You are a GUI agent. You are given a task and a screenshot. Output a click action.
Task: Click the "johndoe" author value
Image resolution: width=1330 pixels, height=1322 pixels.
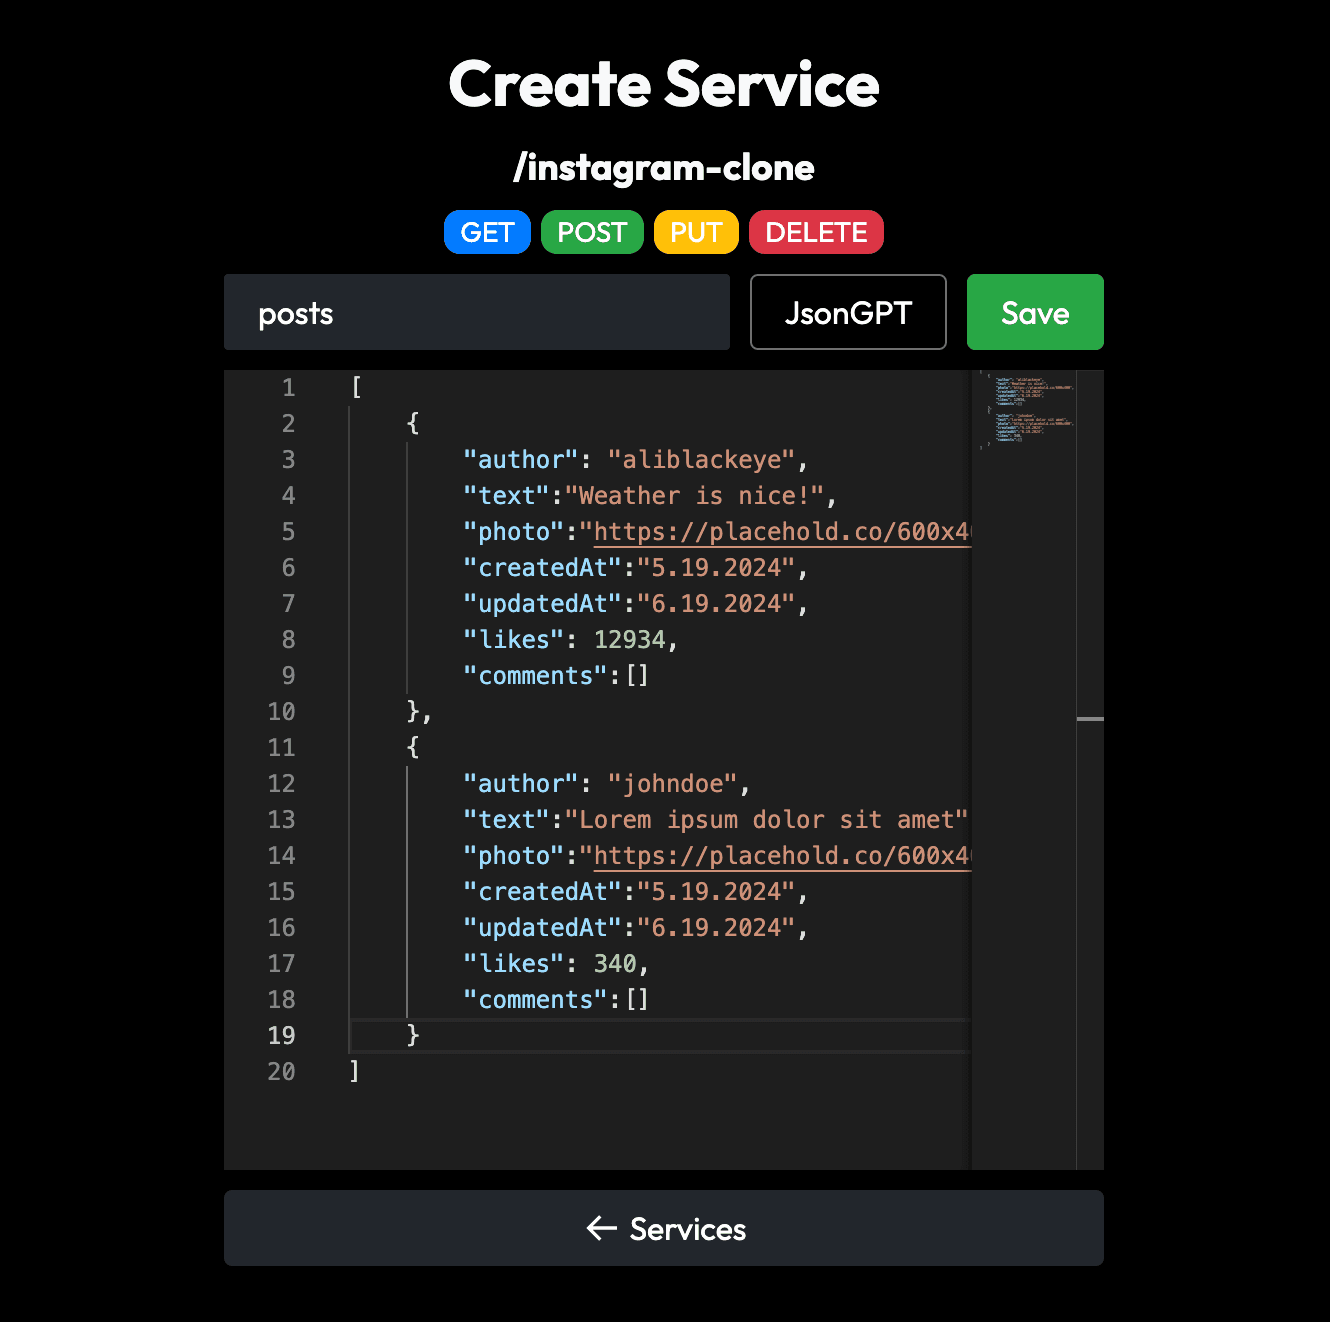(x=672, y=784)
